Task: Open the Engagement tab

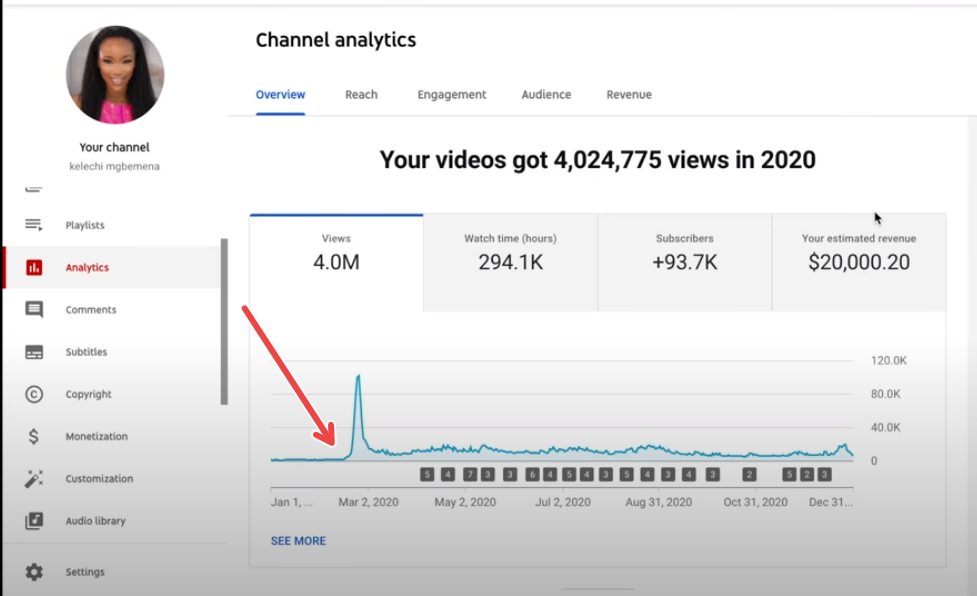Action: click(451, 94)
